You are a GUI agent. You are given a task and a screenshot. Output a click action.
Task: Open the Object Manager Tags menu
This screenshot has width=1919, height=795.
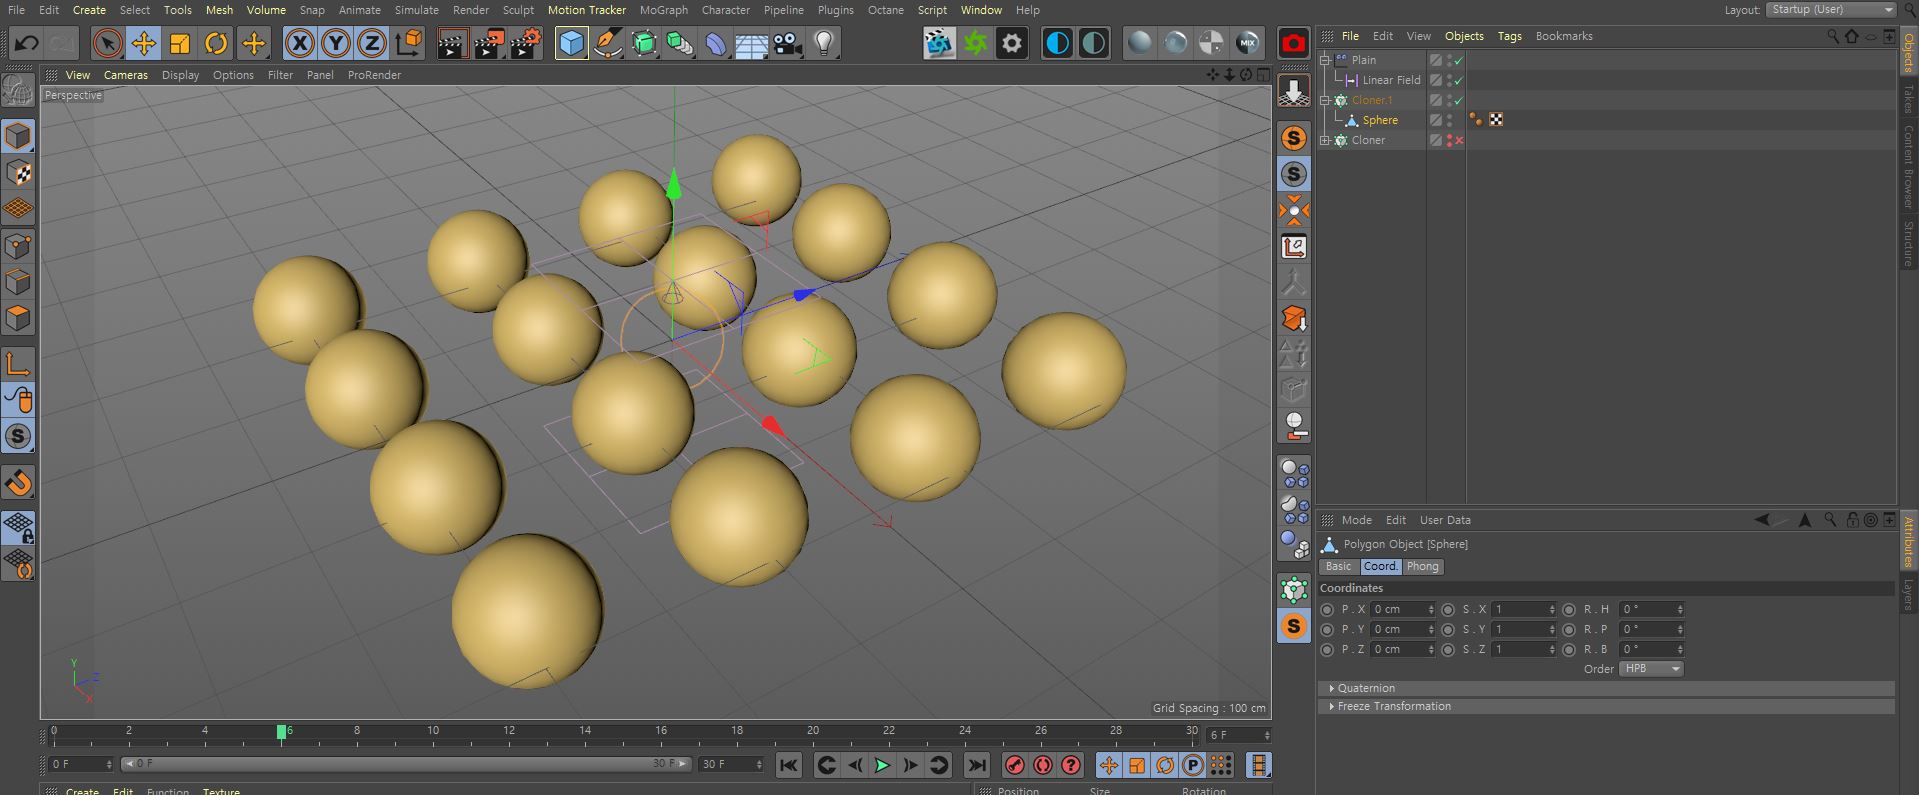coord(1509,36)
